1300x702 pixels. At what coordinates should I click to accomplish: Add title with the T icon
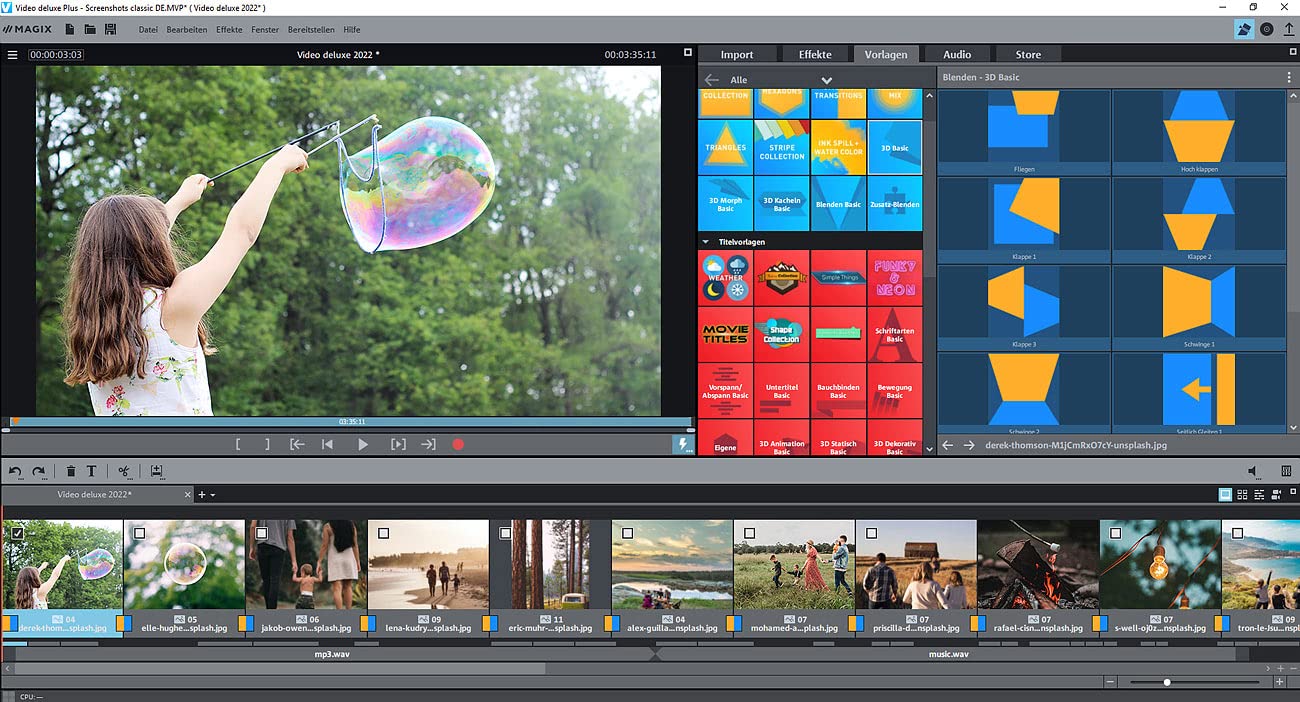pyautogui.click(x=91, y=471)
